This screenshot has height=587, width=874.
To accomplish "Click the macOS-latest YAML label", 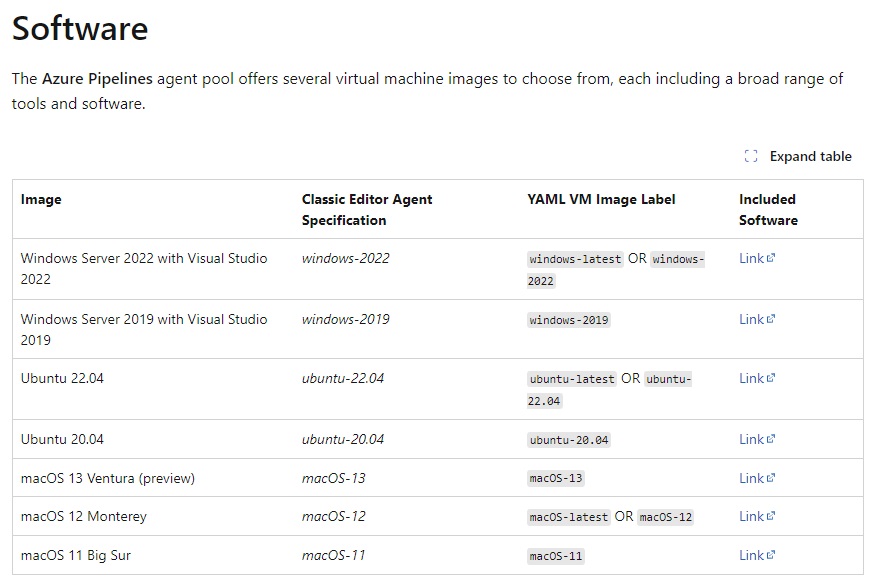I will click(569, 517).
